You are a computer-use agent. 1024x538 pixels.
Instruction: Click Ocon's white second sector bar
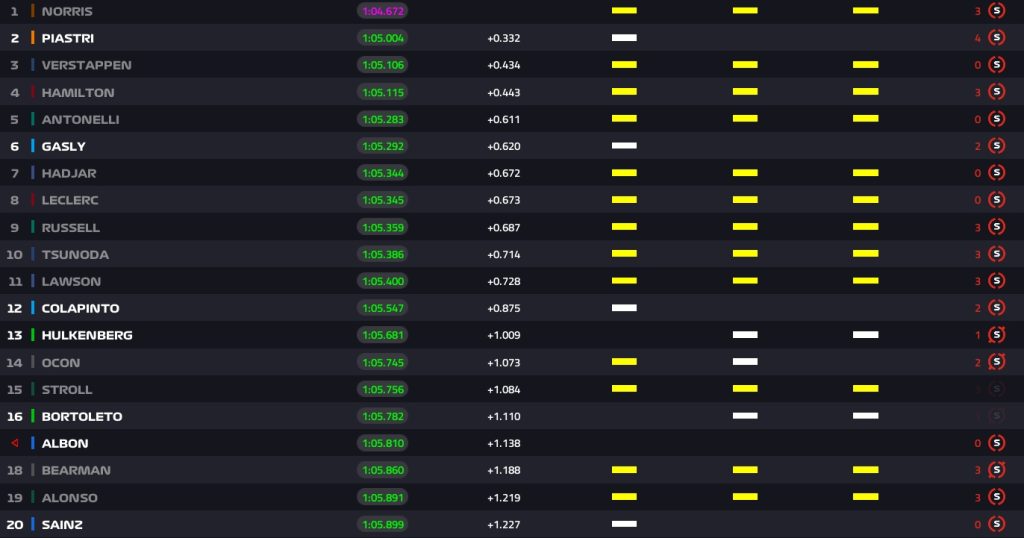tap(745, 361)
